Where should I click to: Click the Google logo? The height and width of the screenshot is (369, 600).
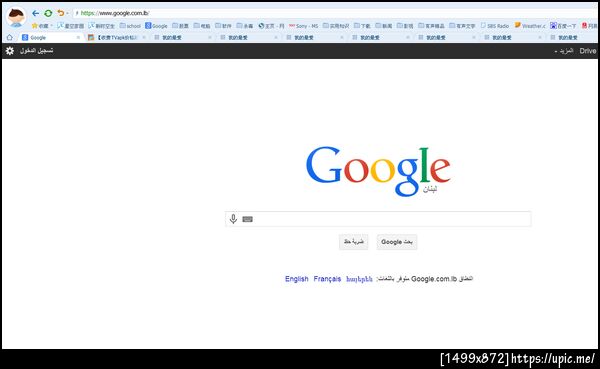[x=378, y=171]
